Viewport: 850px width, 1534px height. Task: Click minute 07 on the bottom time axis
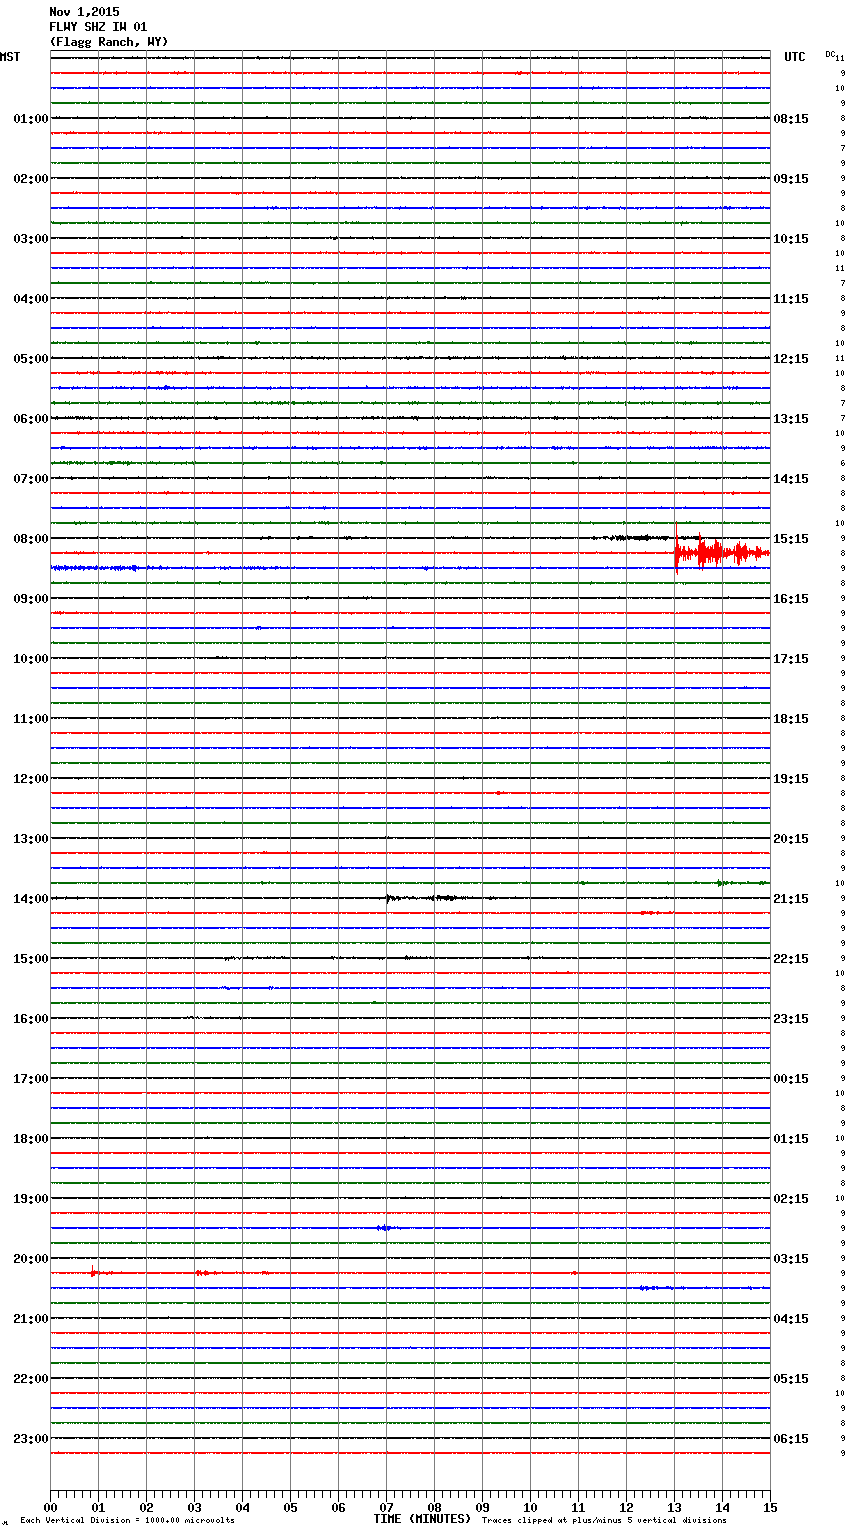(x=386, y=1507)
